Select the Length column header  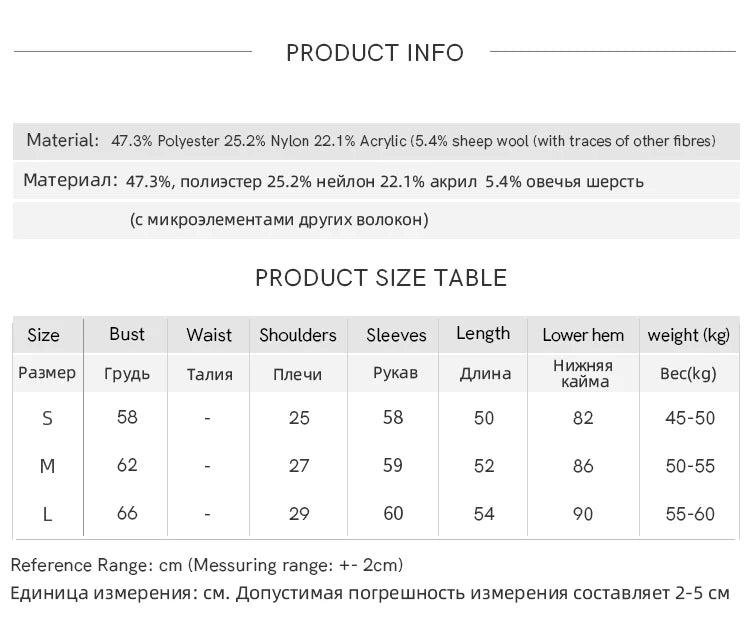point(483,334)
